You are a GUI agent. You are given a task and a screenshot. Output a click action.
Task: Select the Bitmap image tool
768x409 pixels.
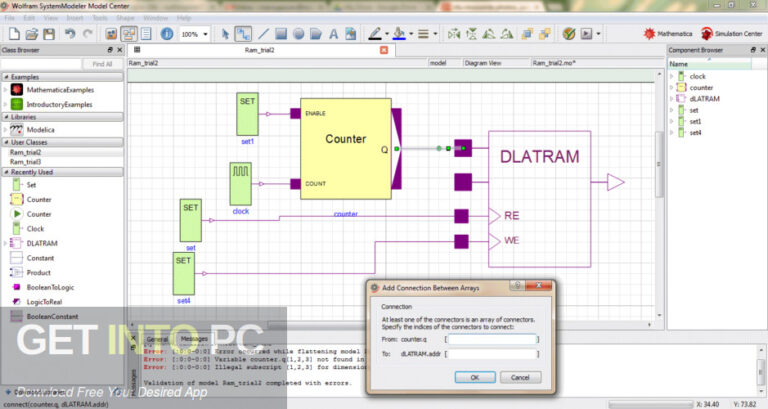351,34
